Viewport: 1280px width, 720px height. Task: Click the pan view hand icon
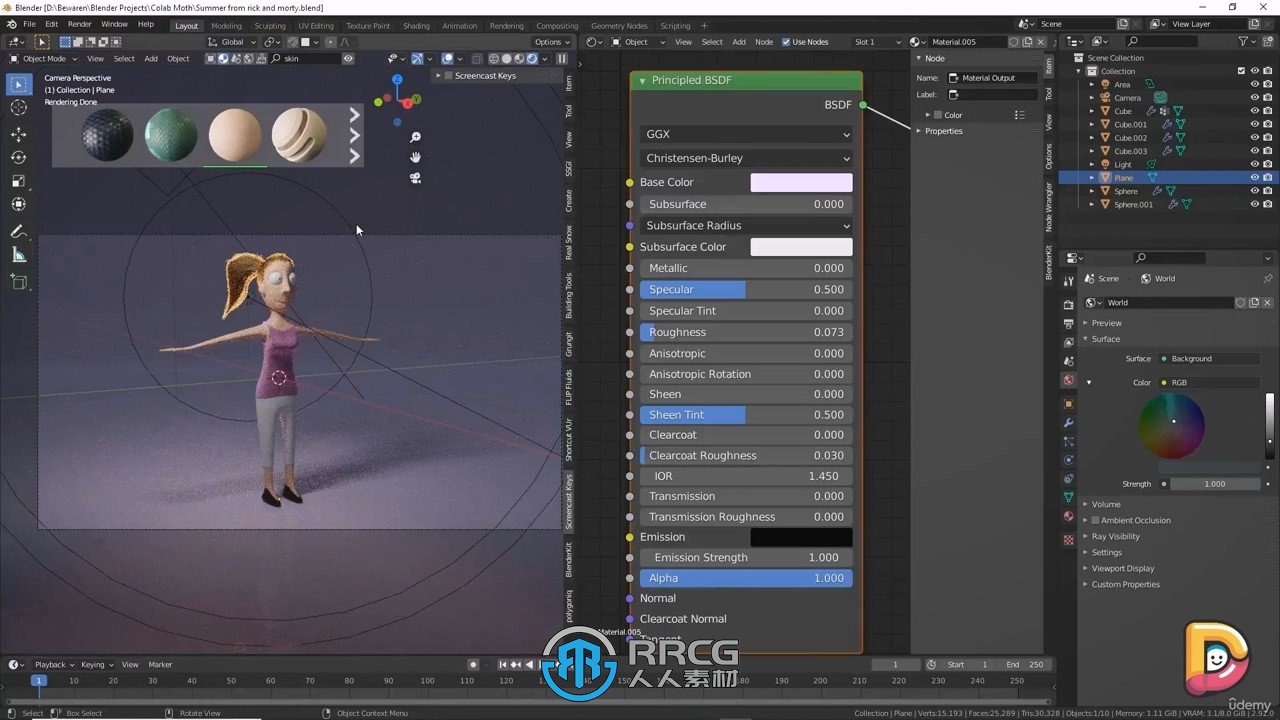[x=415, y=157]
